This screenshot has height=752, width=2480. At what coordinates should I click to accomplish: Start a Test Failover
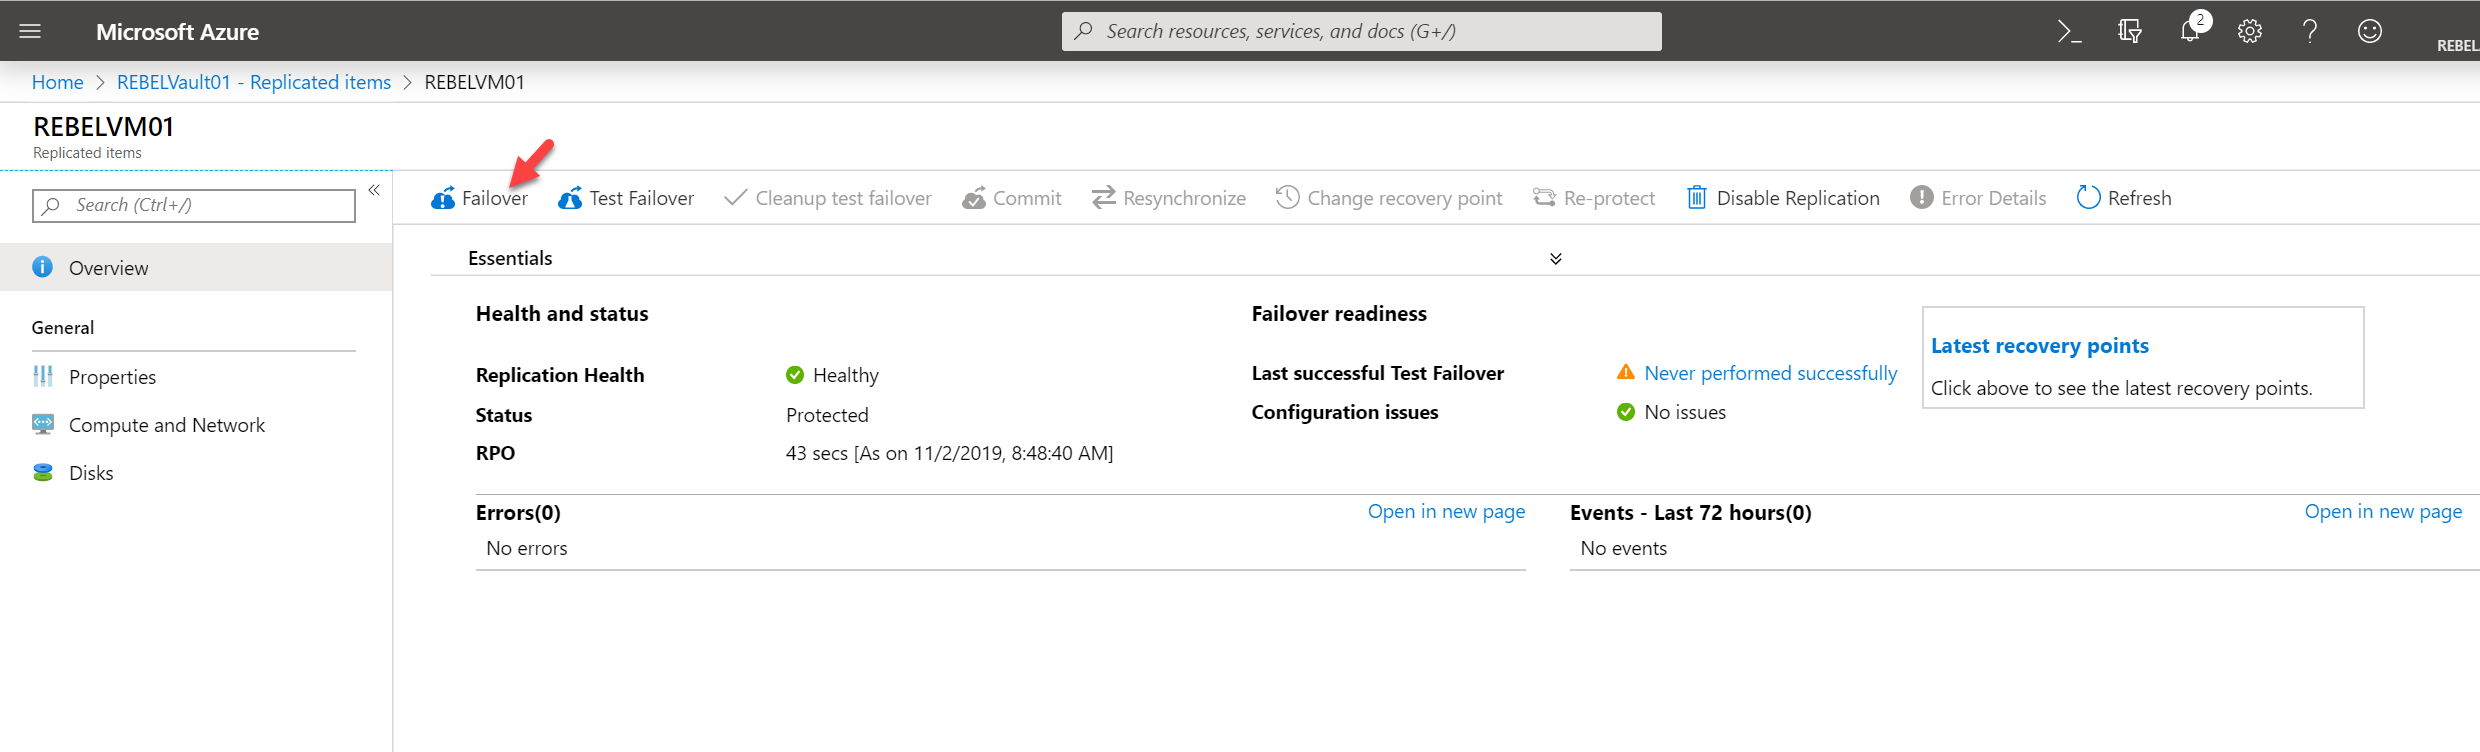click(x=626, y=198)
